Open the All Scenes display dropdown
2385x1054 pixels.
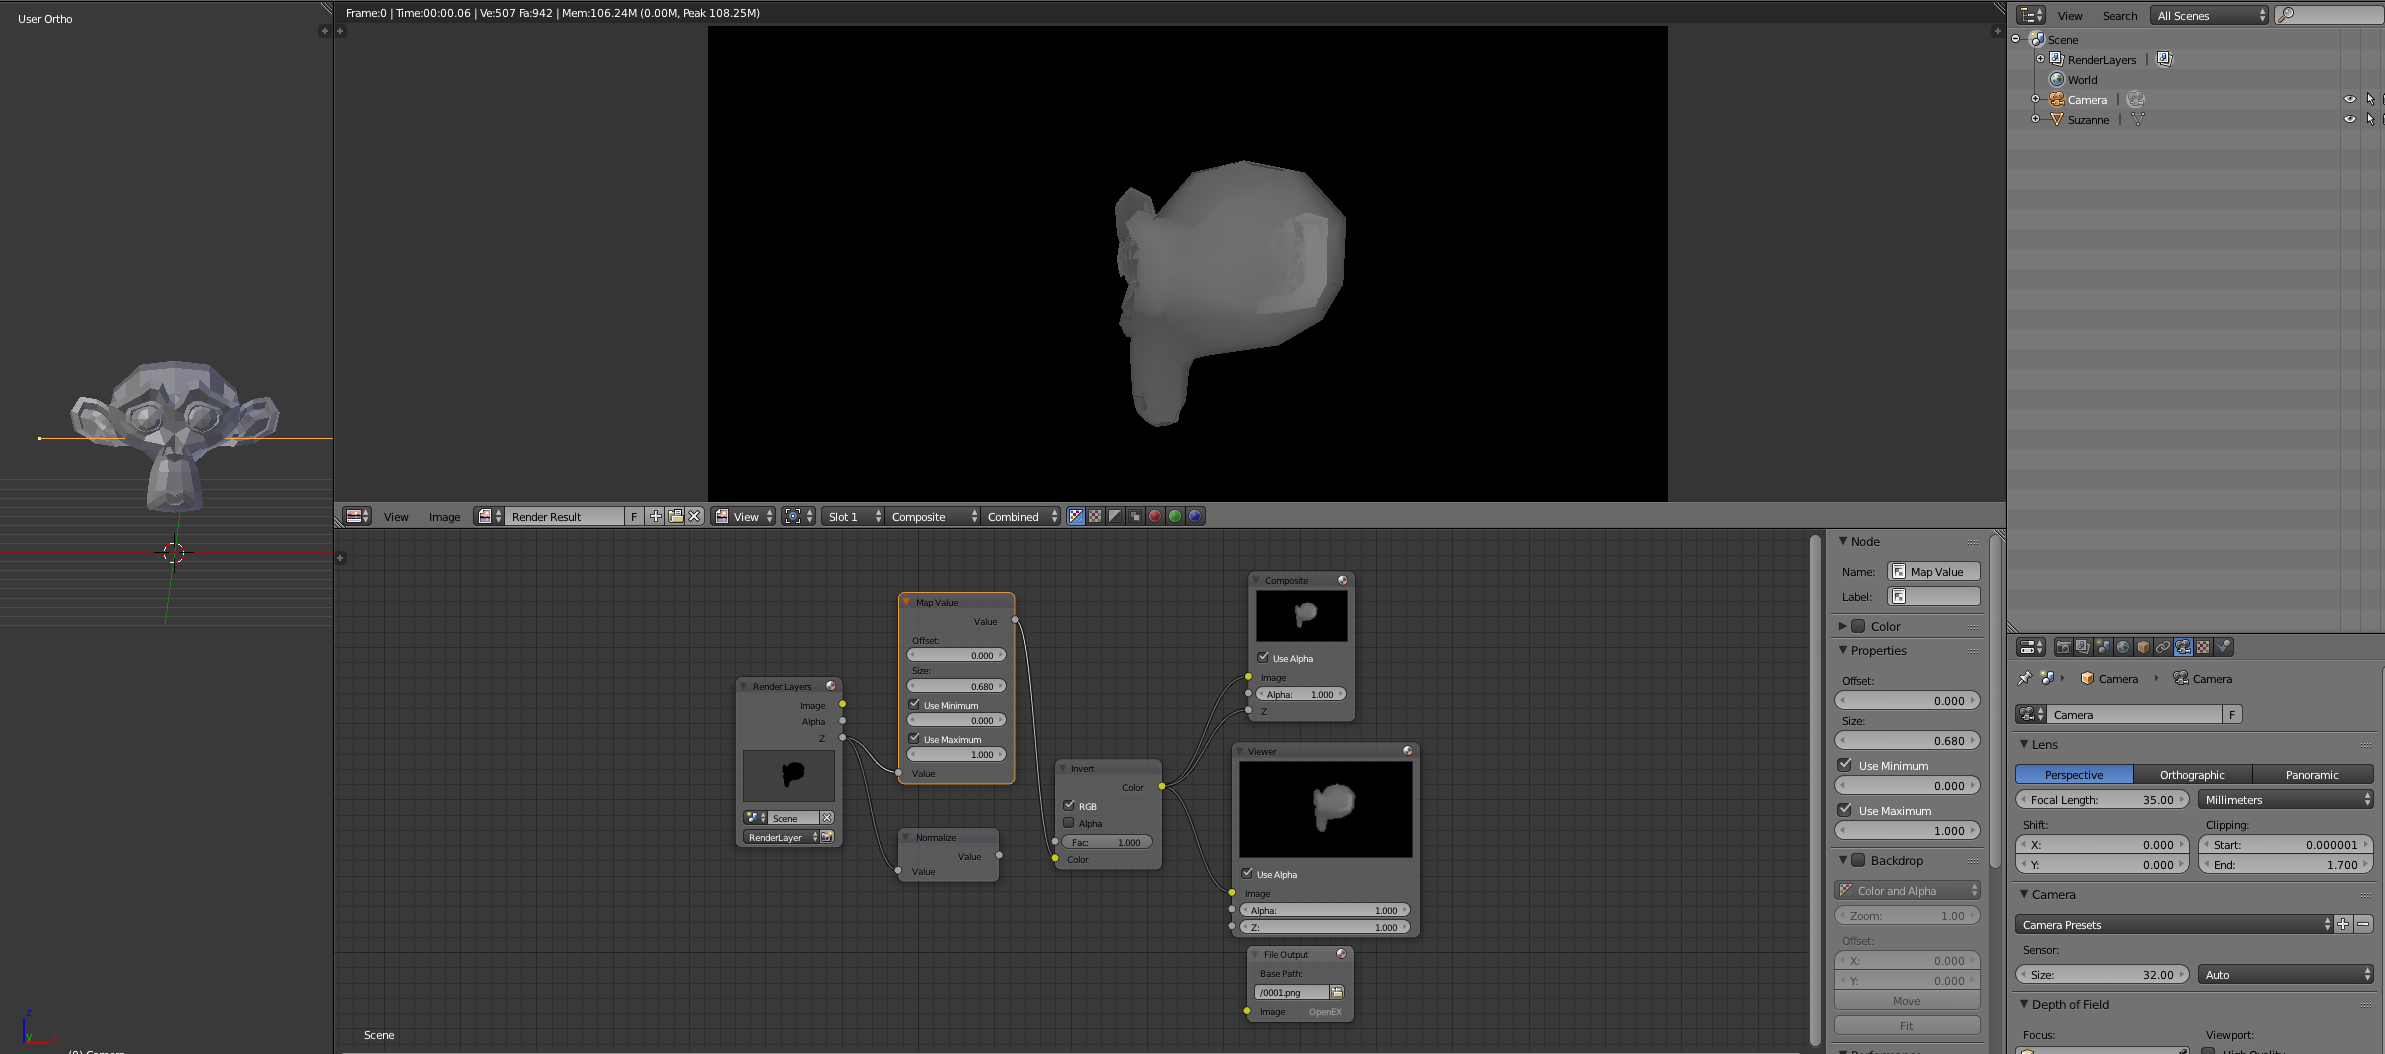coord(2210,15)
